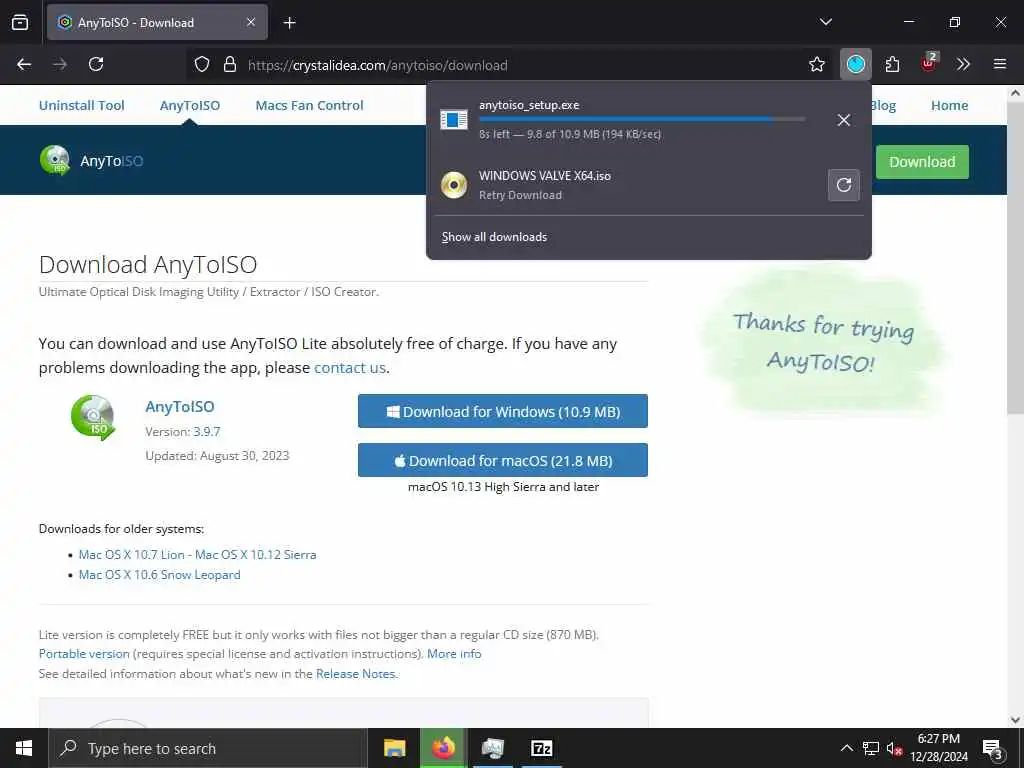Click the green Download header button
Screen dimensions: 1024x768
[922, 162]
